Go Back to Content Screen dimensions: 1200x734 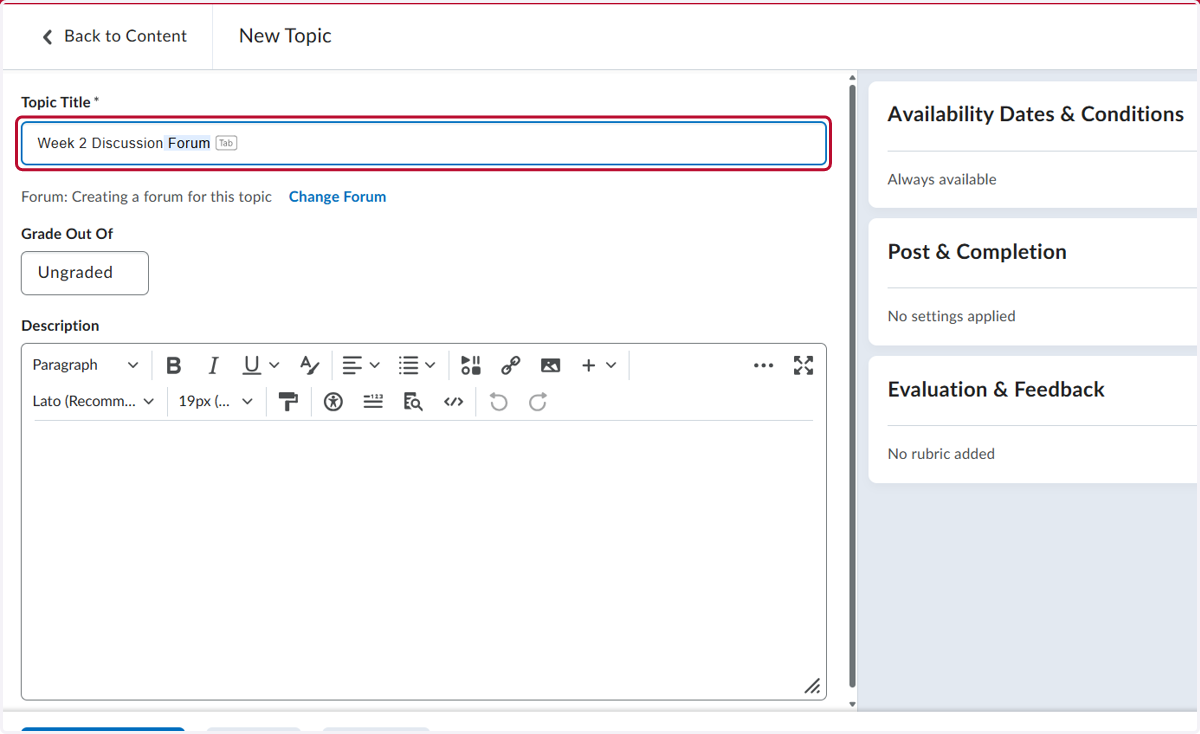[x=113, y=36]
